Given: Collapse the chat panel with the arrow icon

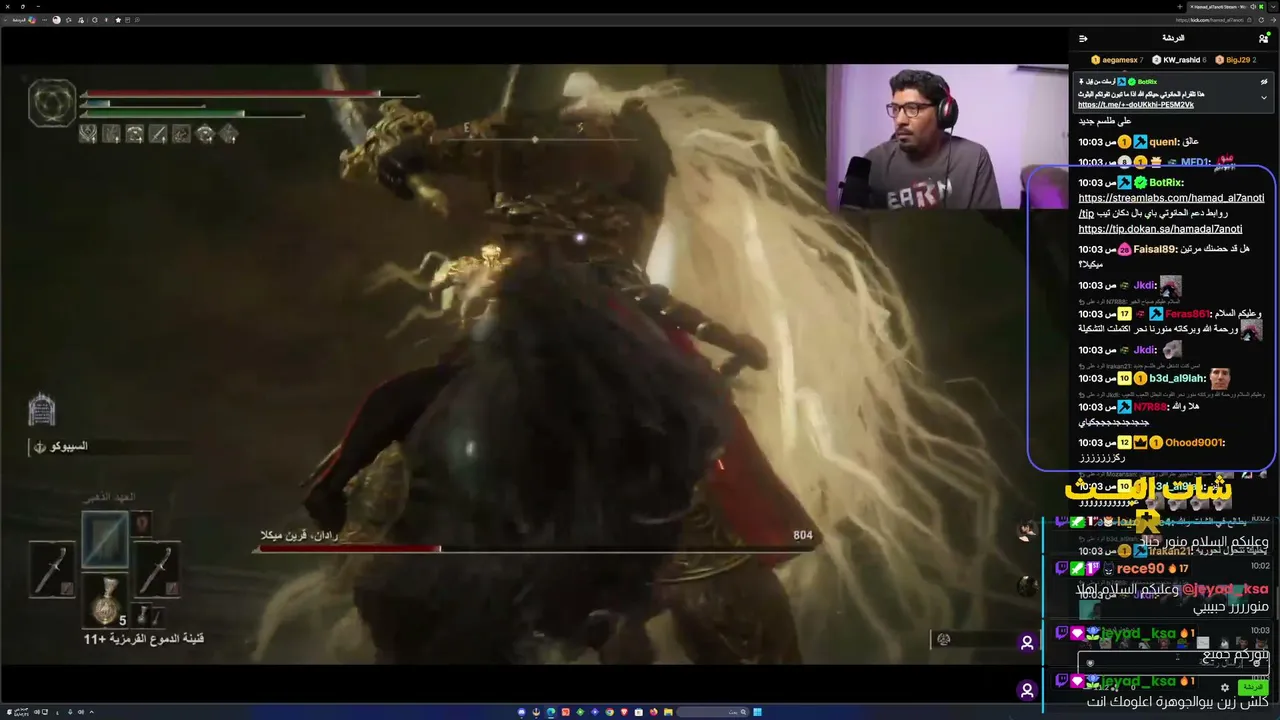Looking at the screenshot, I should pyautogui.click(x=1083, y=38).
